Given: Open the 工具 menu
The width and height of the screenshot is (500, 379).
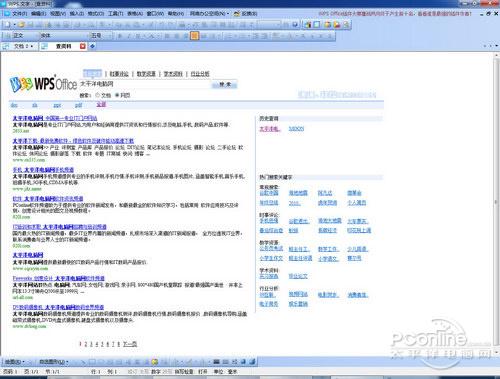Looking at the screenshot, I should coord(116,14).
